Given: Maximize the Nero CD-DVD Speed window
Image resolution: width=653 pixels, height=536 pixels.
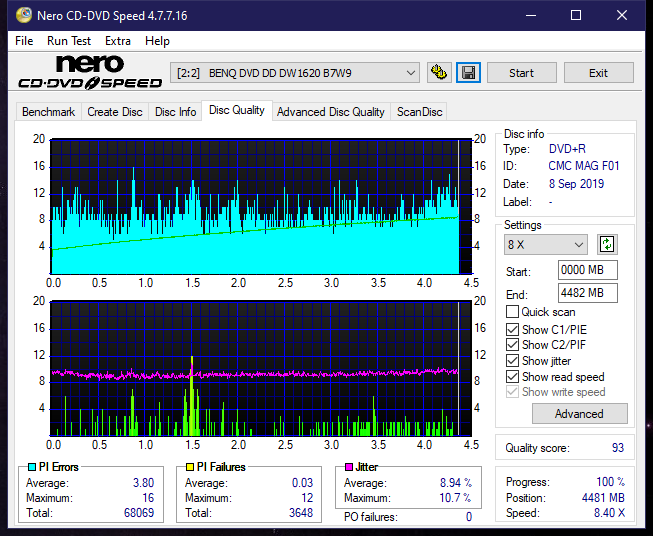Looking at the screenshot, I should click(576, 15).
